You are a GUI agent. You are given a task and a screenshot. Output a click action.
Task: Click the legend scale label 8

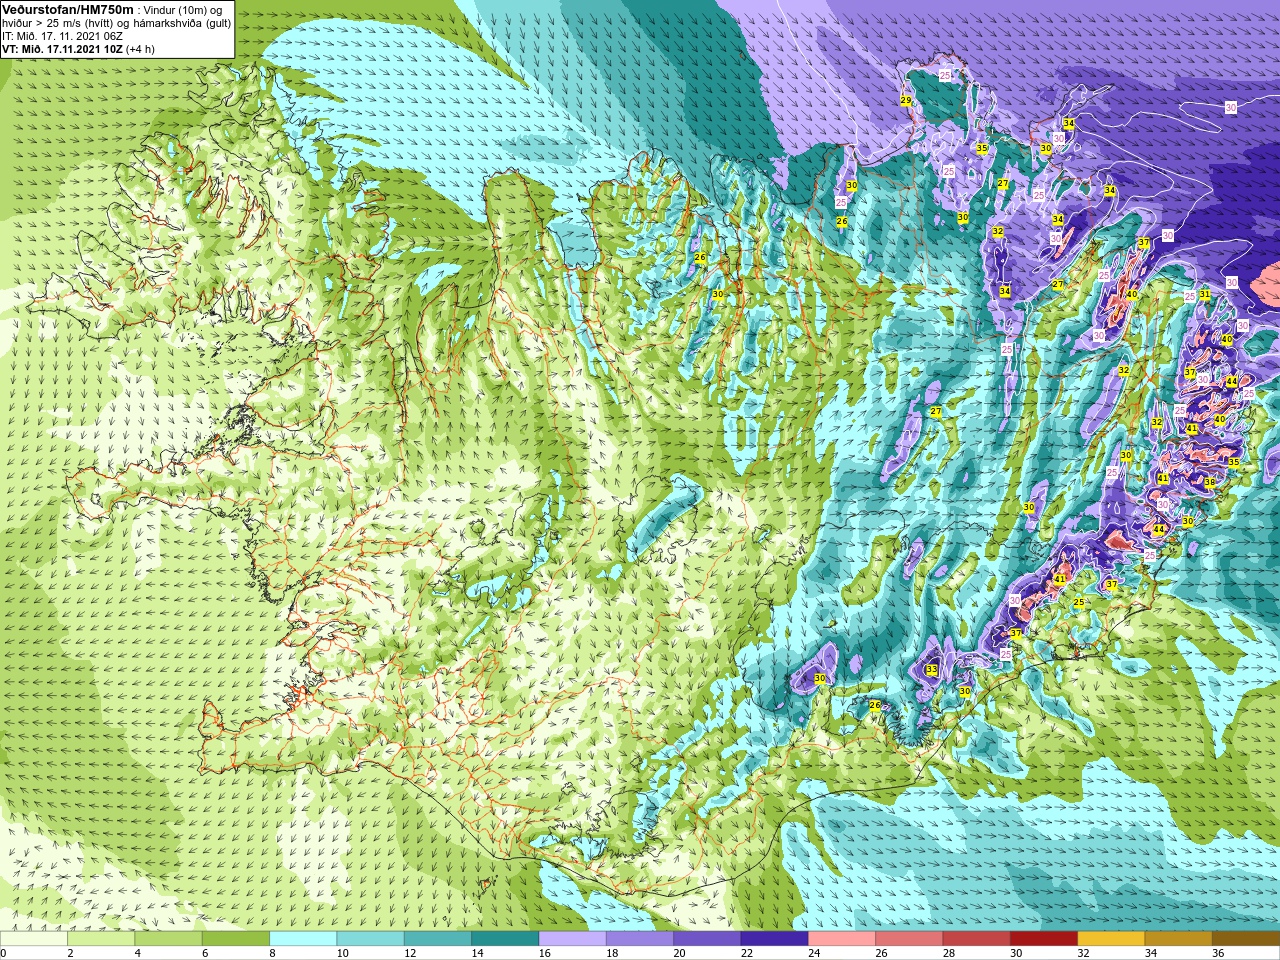(x=272, y=954)
